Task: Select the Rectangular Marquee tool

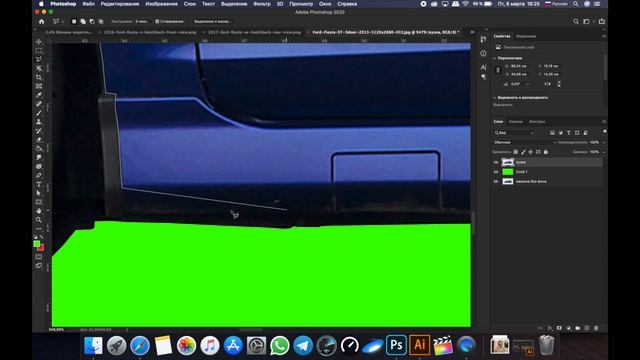Action: tap(39, 51)
